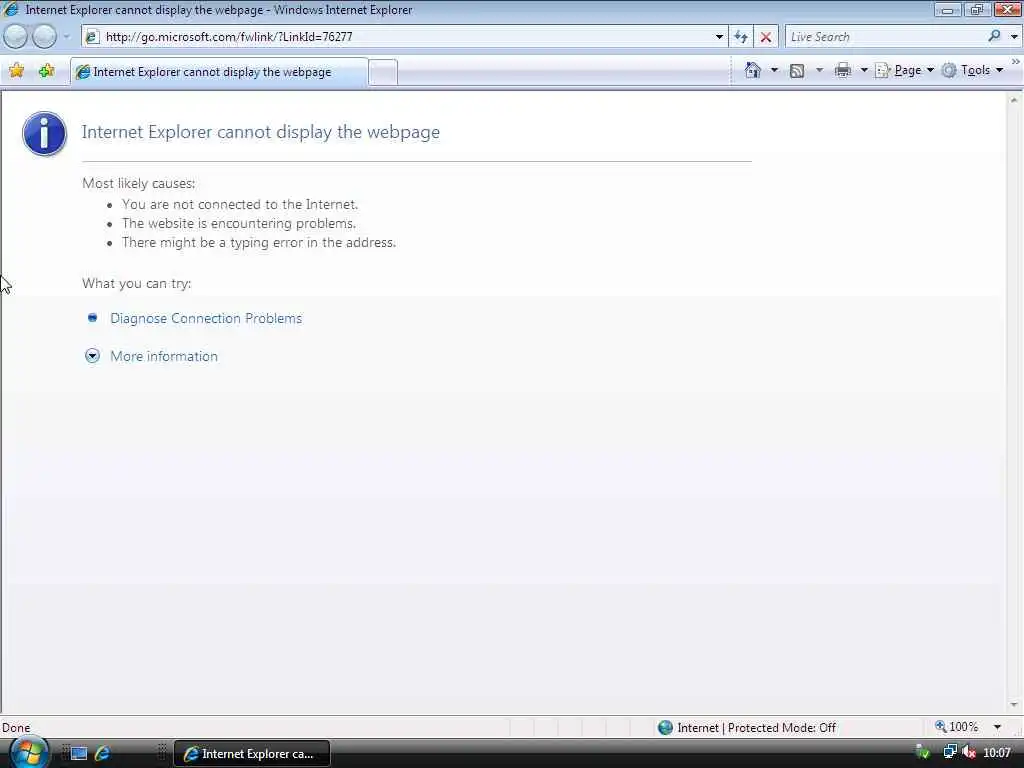Select the 'Internet Explorer cannot display' tab
Image resolution: width=1024 pixels, height=768 pixels.
pyautogui.click(x=219, y=72)
